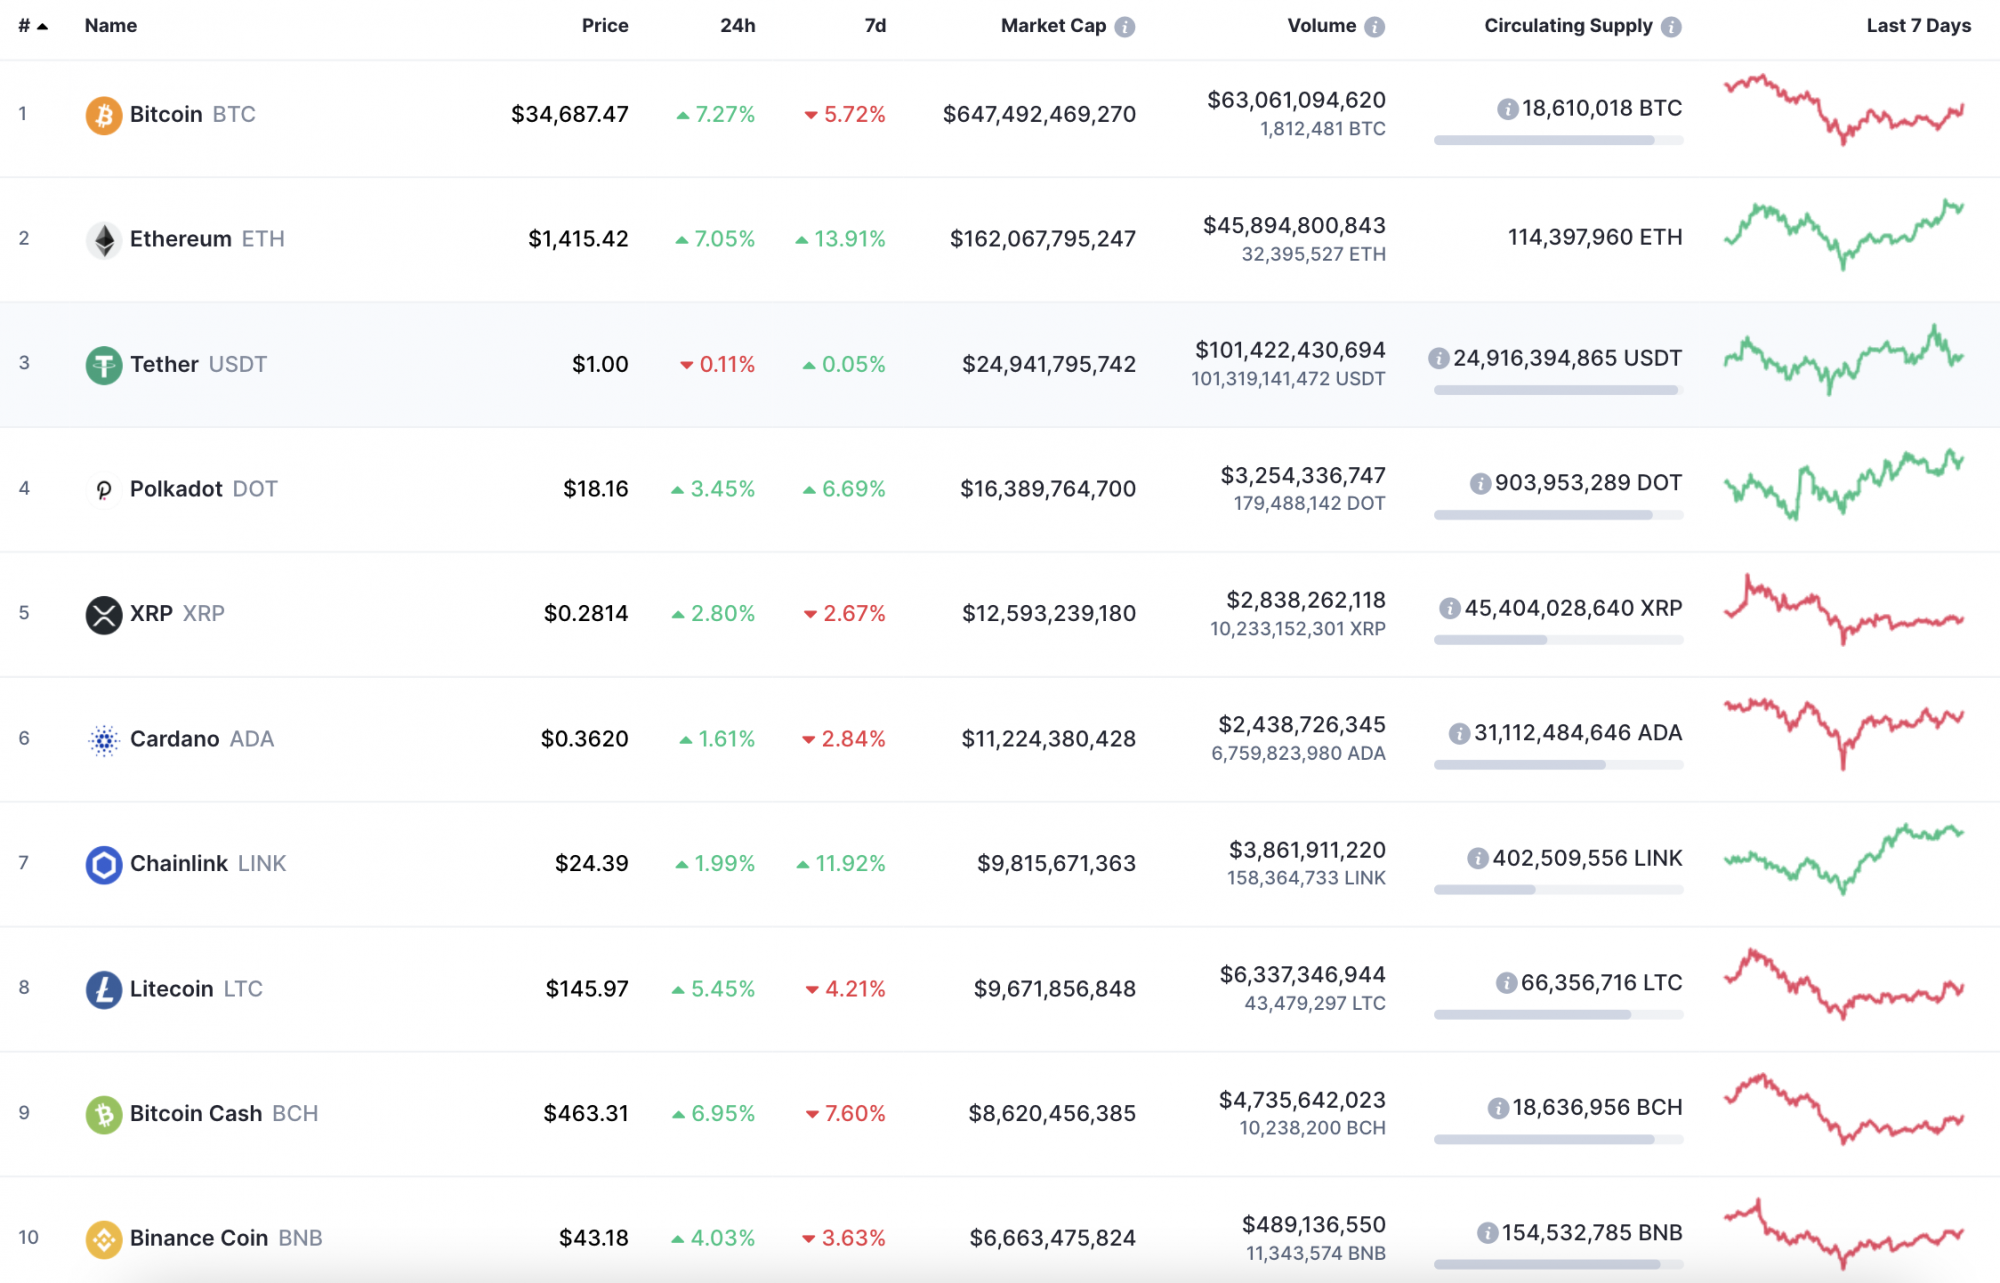2000x1283 pixels.
Task: Click the Ethereum diamond logo icon
Action: coord(103,240)
